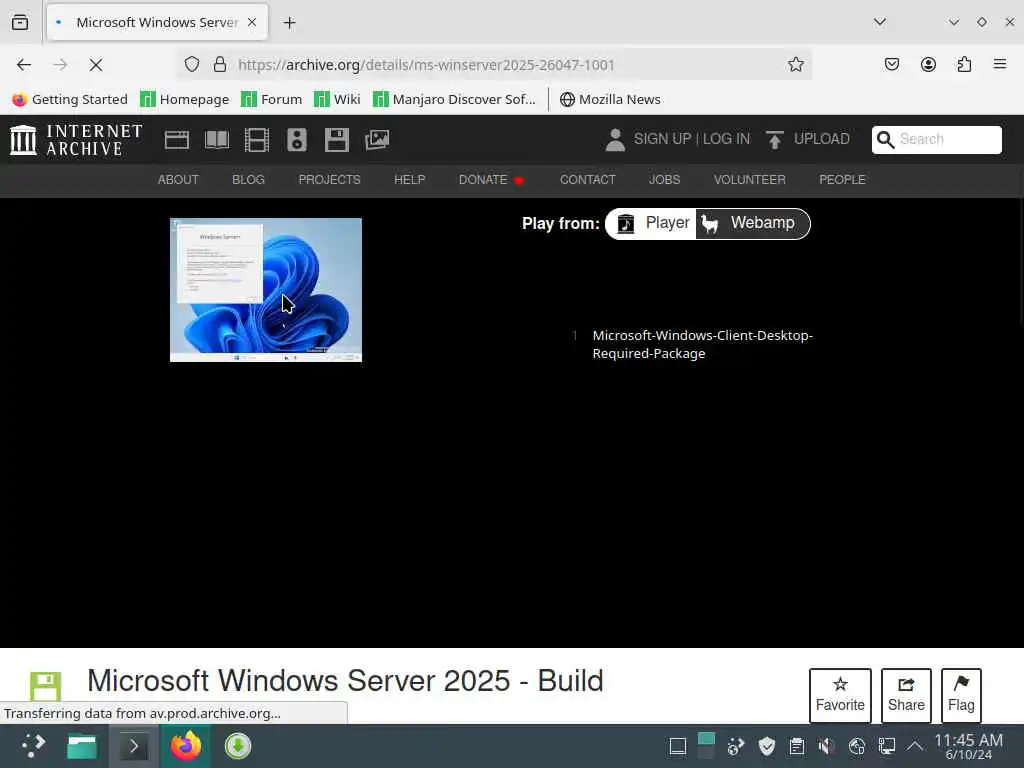Open the Video film-strip icon
This screenshot has height=768, width=1024.
257,140
